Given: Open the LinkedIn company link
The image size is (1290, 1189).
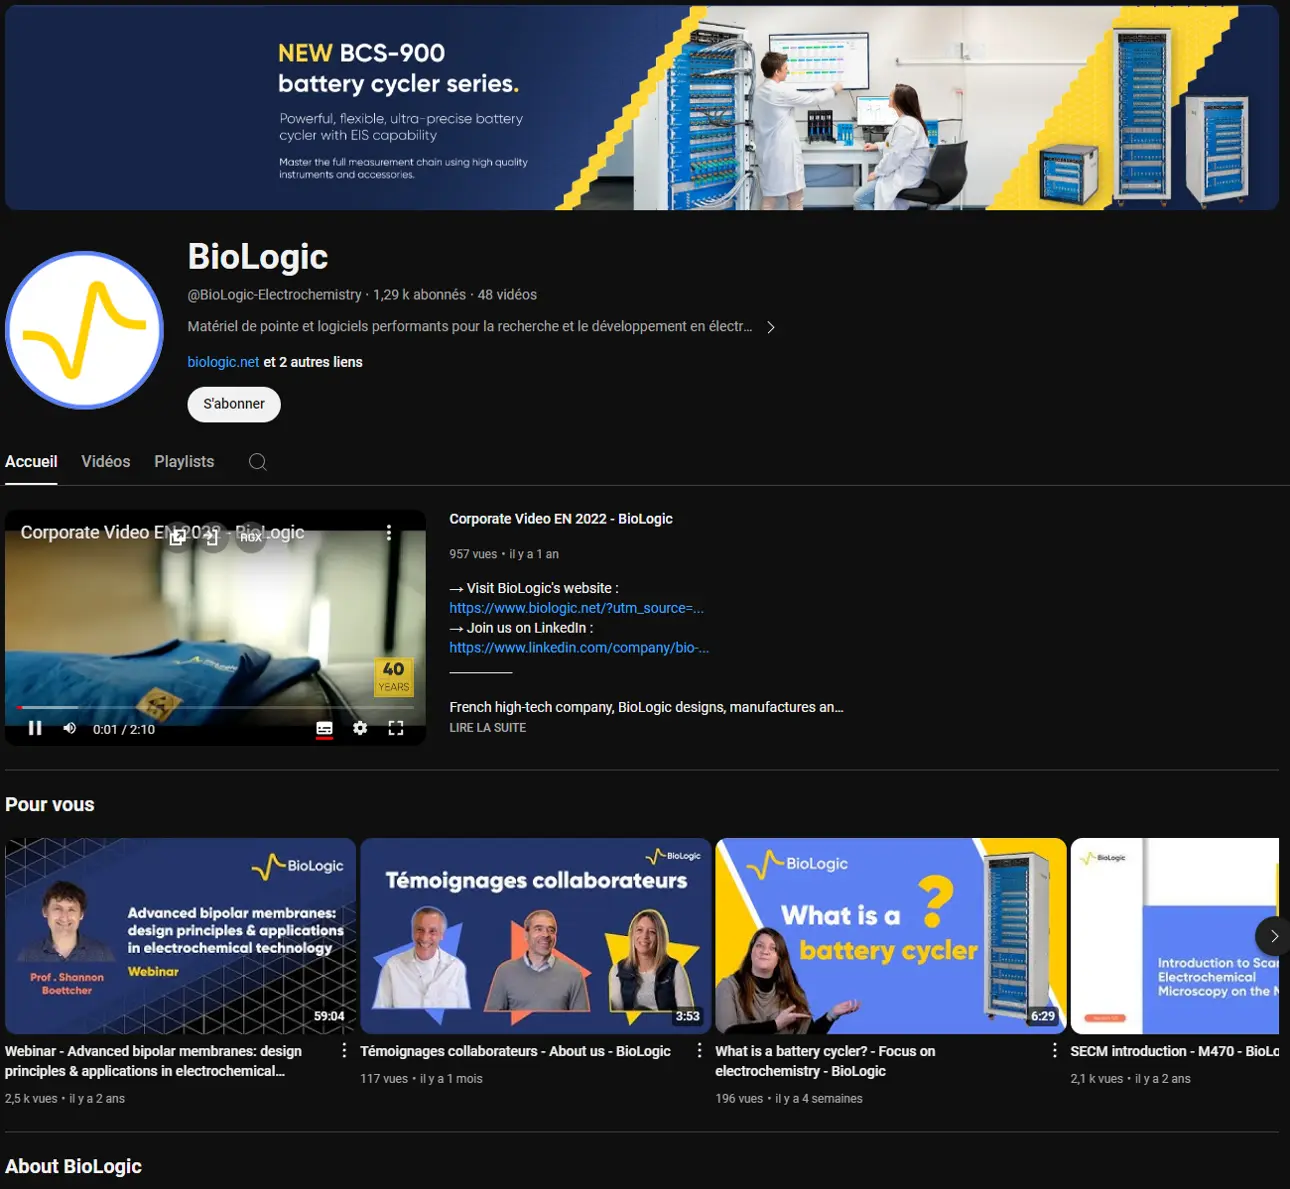Looking at the screenshot, I should 579,648.
